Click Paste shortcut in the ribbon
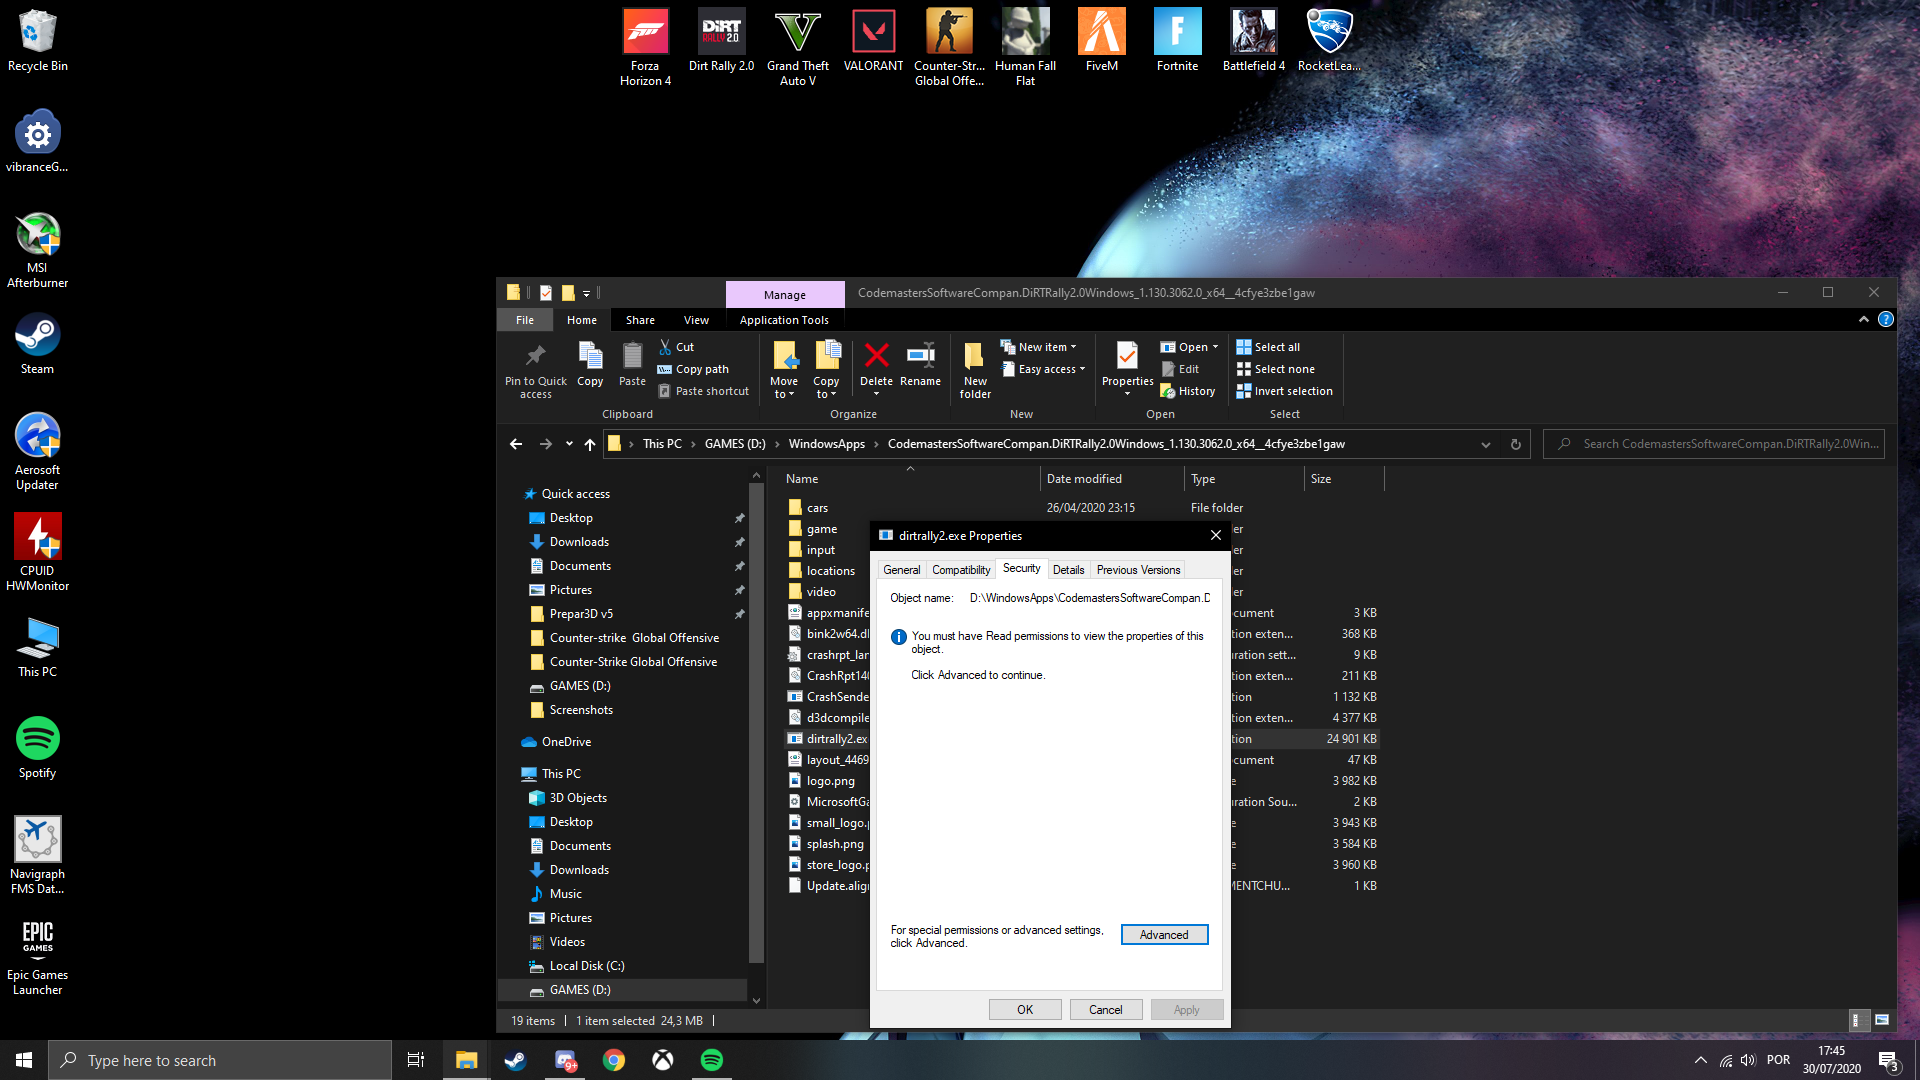The image size is (1920, 1080). coord(702,391)
